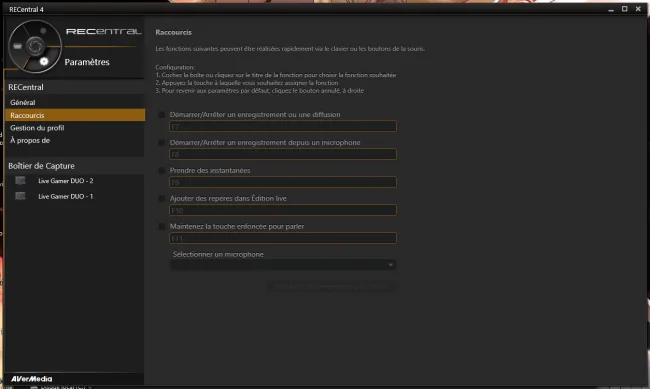
Task: Click the central swirl capture icon
Action: coord(35,46)
